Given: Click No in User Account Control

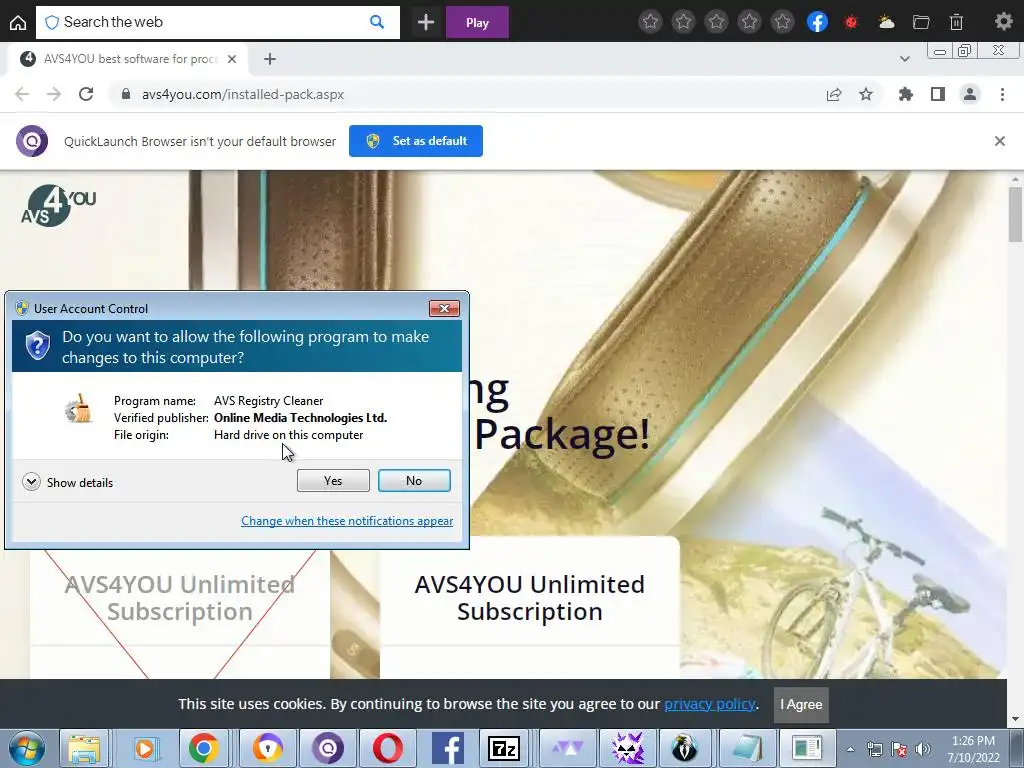Looking at the screenshot, I should [414, 481].
